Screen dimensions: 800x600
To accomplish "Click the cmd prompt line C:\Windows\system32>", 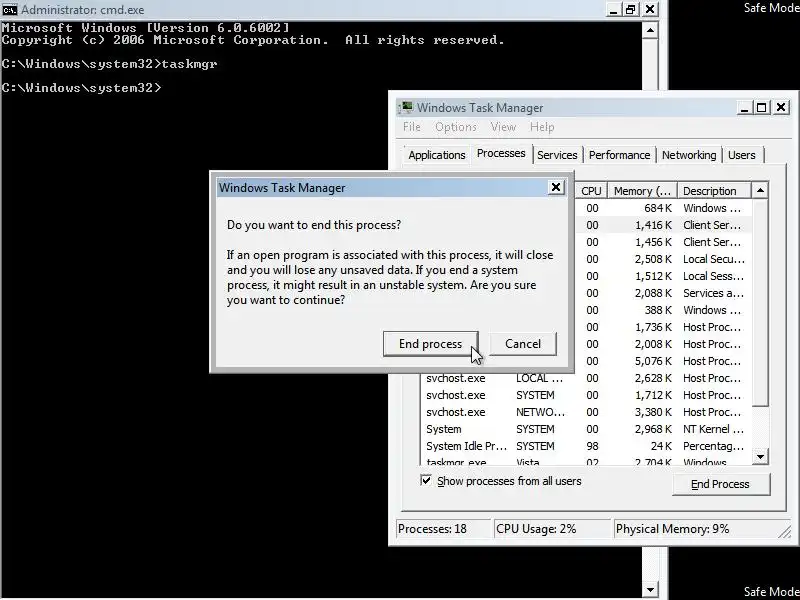I will 82,88.
